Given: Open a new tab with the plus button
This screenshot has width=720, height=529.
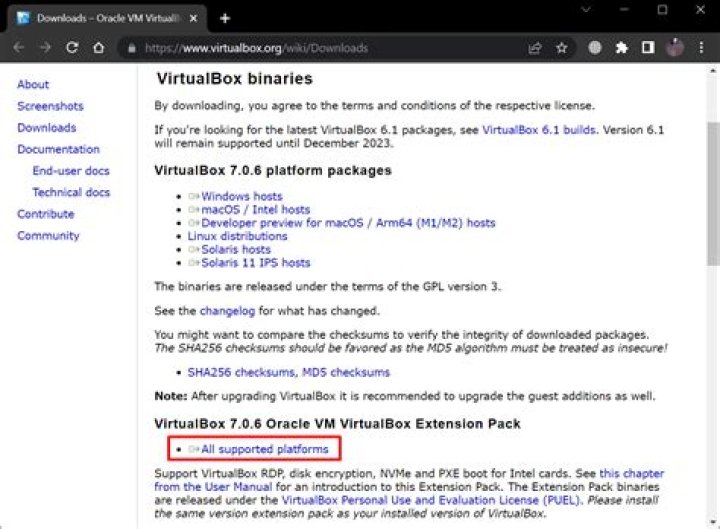Looking at the screenshot, I should (x=225, y=18).
